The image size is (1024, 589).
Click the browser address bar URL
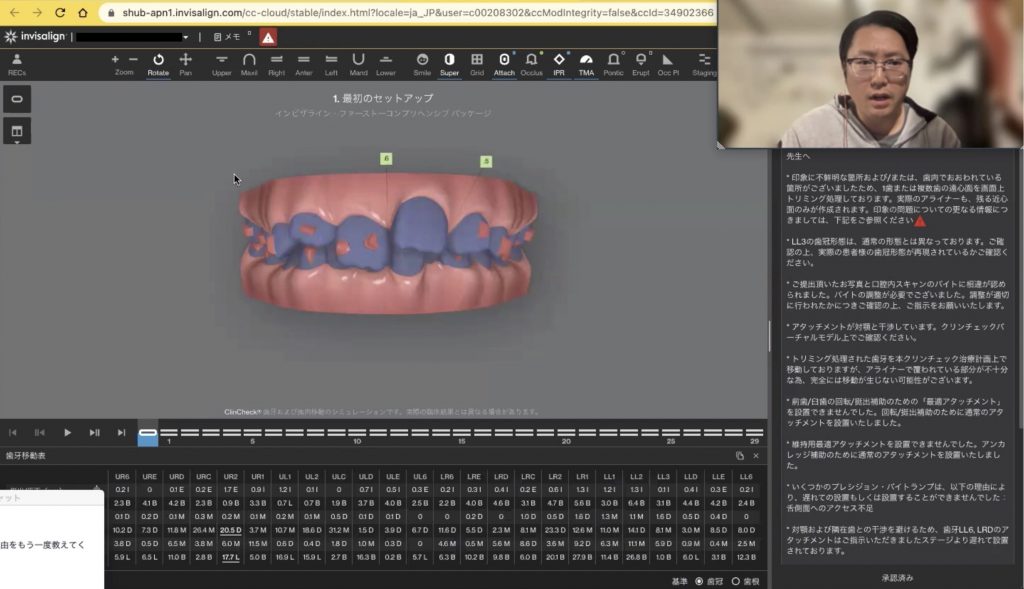tap(417, 12)
